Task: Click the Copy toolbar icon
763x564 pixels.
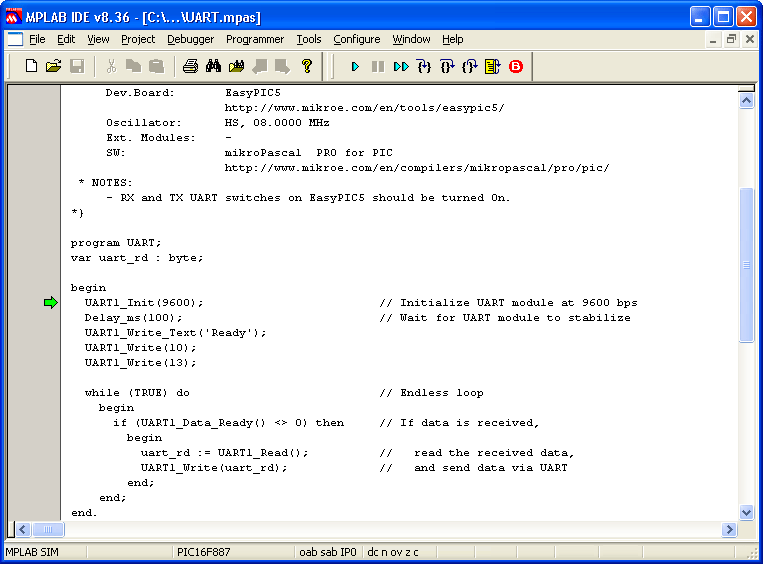Action: tap(133, 66)
